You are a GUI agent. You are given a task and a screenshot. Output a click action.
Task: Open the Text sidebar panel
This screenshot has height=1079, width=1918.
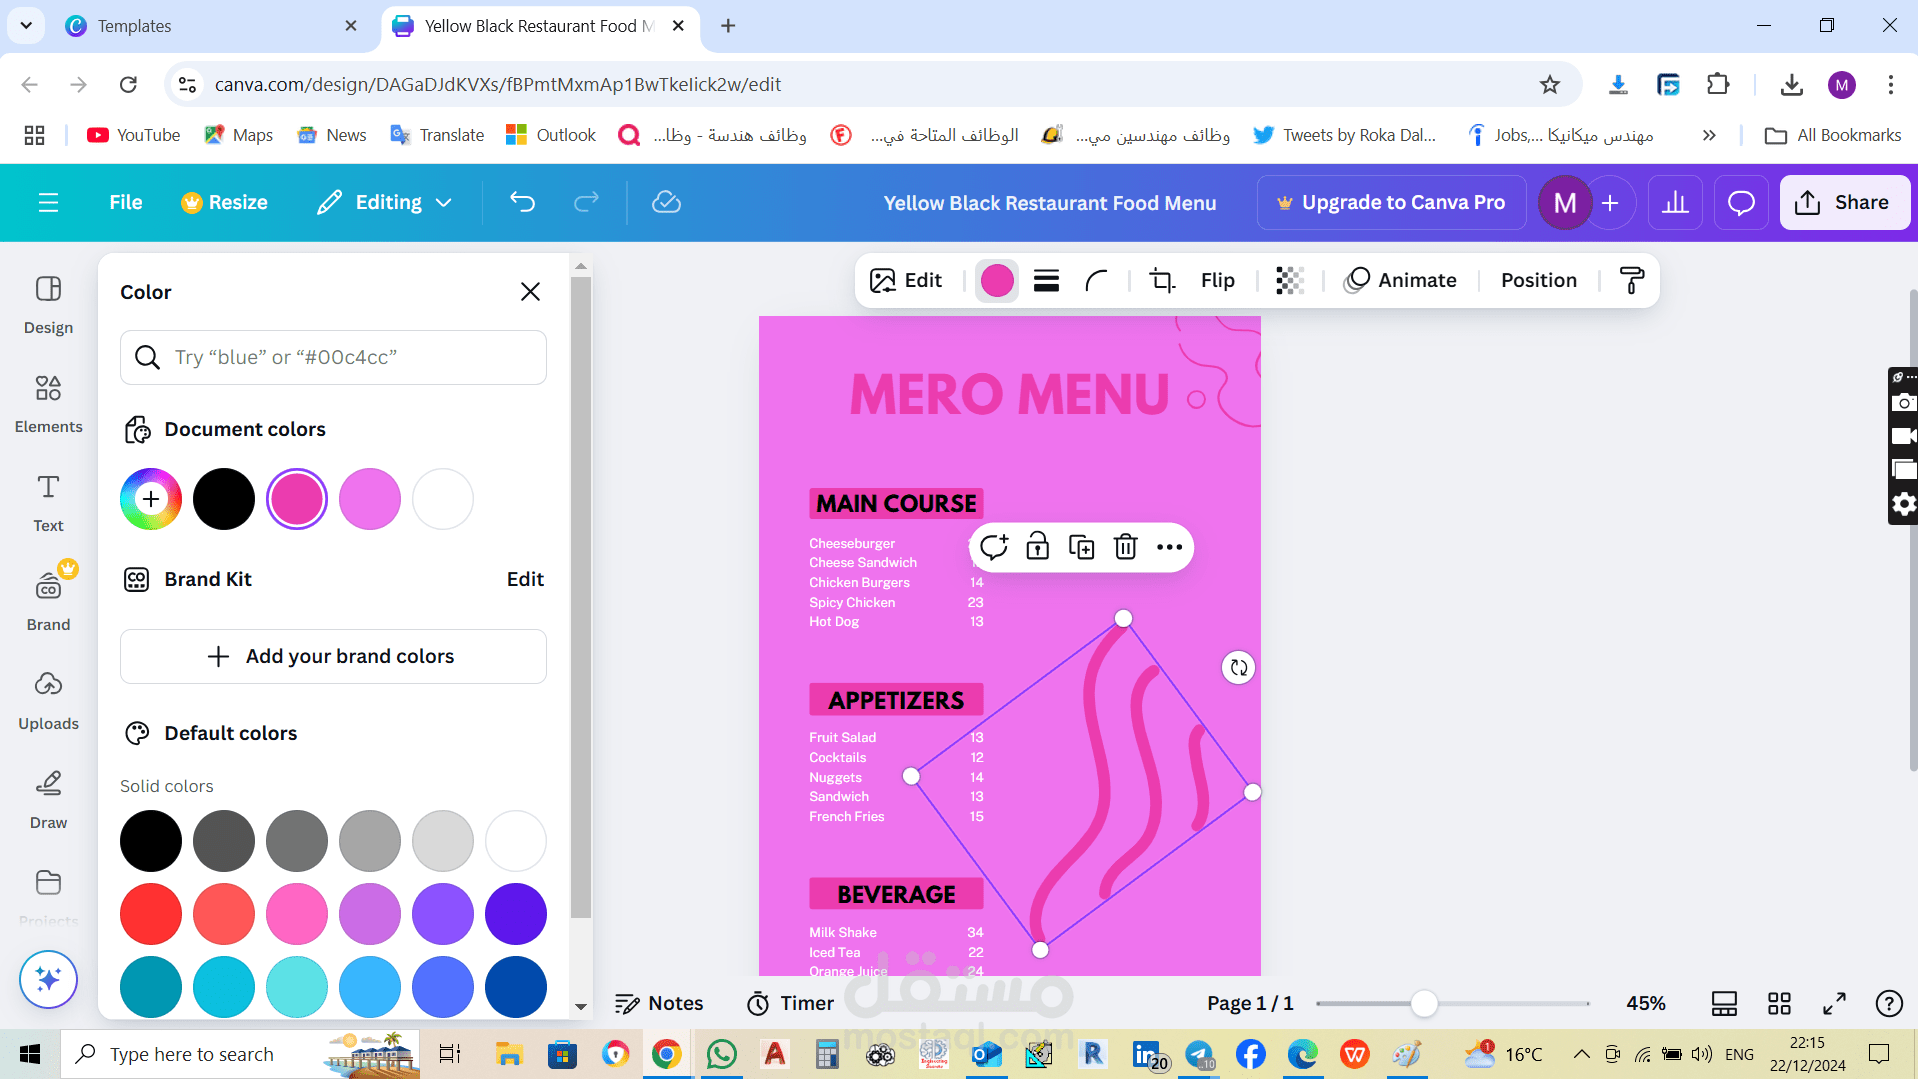(x=48, y=503)
